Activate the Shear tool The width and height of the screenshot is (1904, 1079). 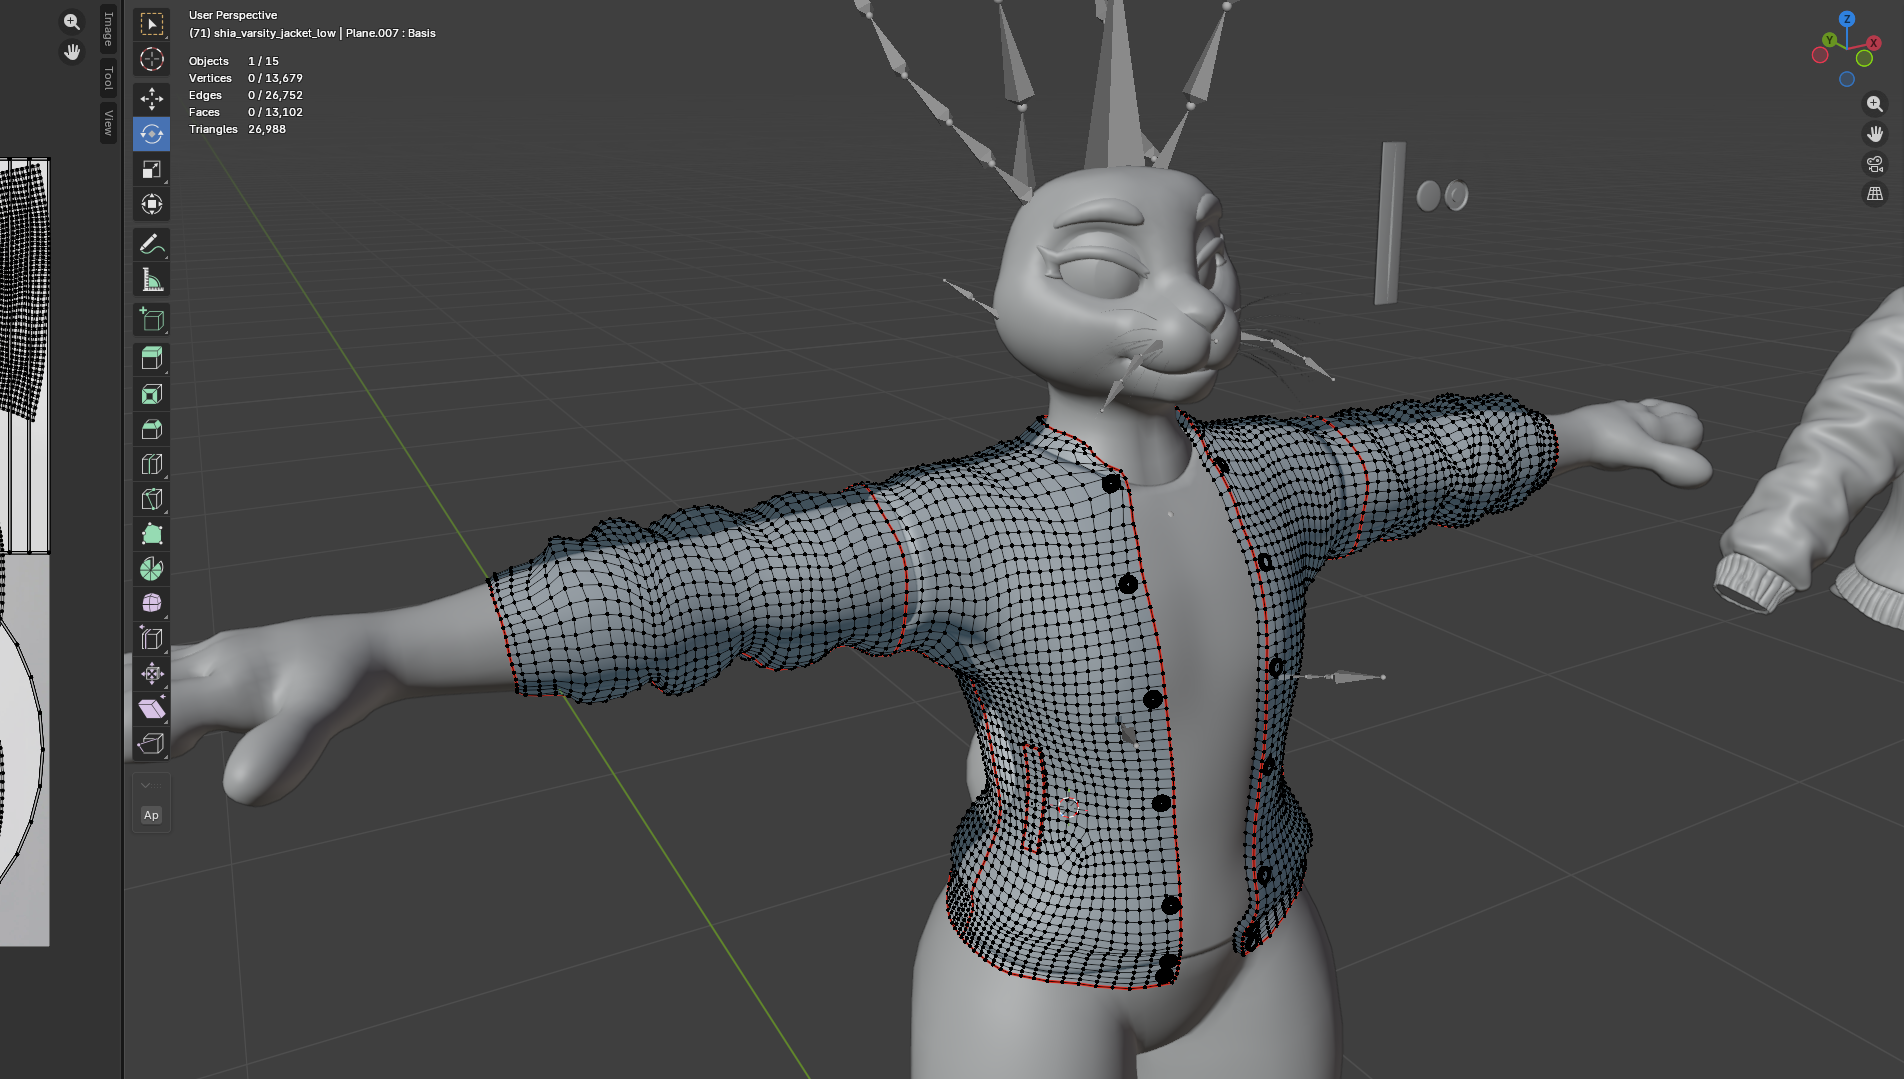point(151,709)
